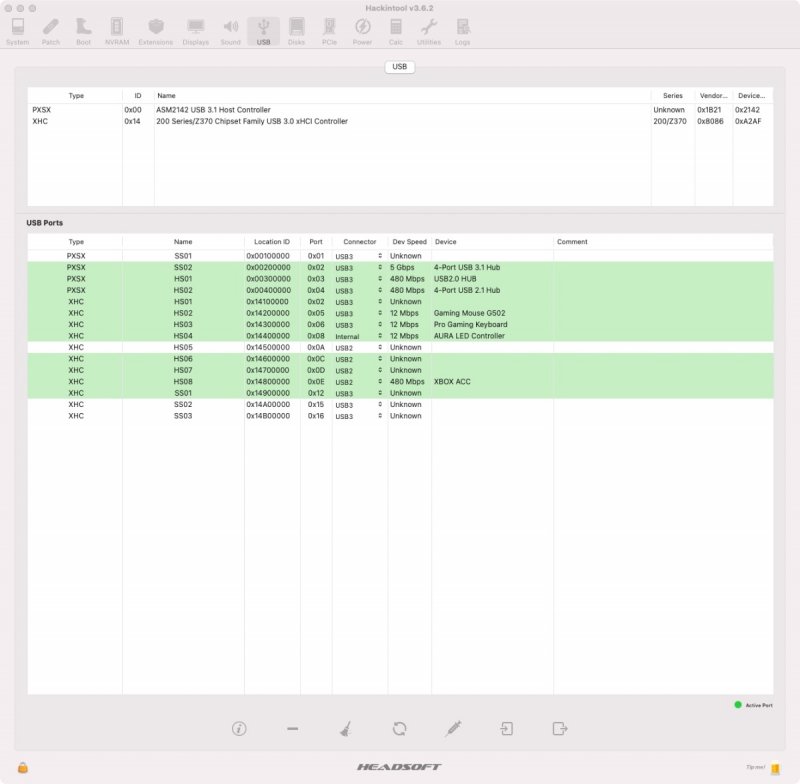Open the Power toolbar section
Viewport: 800px width, 784px height.
[362, 32]
